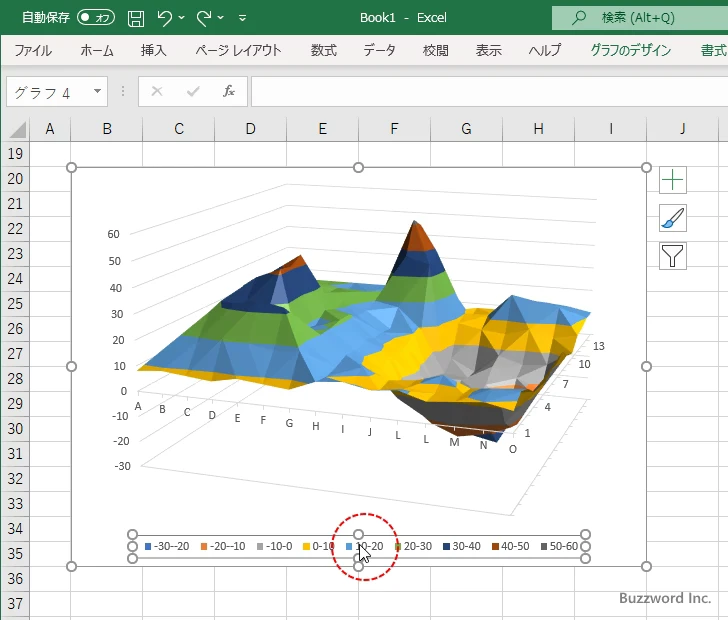
Task: Select row 19 header
Action: tap(15, 154)
